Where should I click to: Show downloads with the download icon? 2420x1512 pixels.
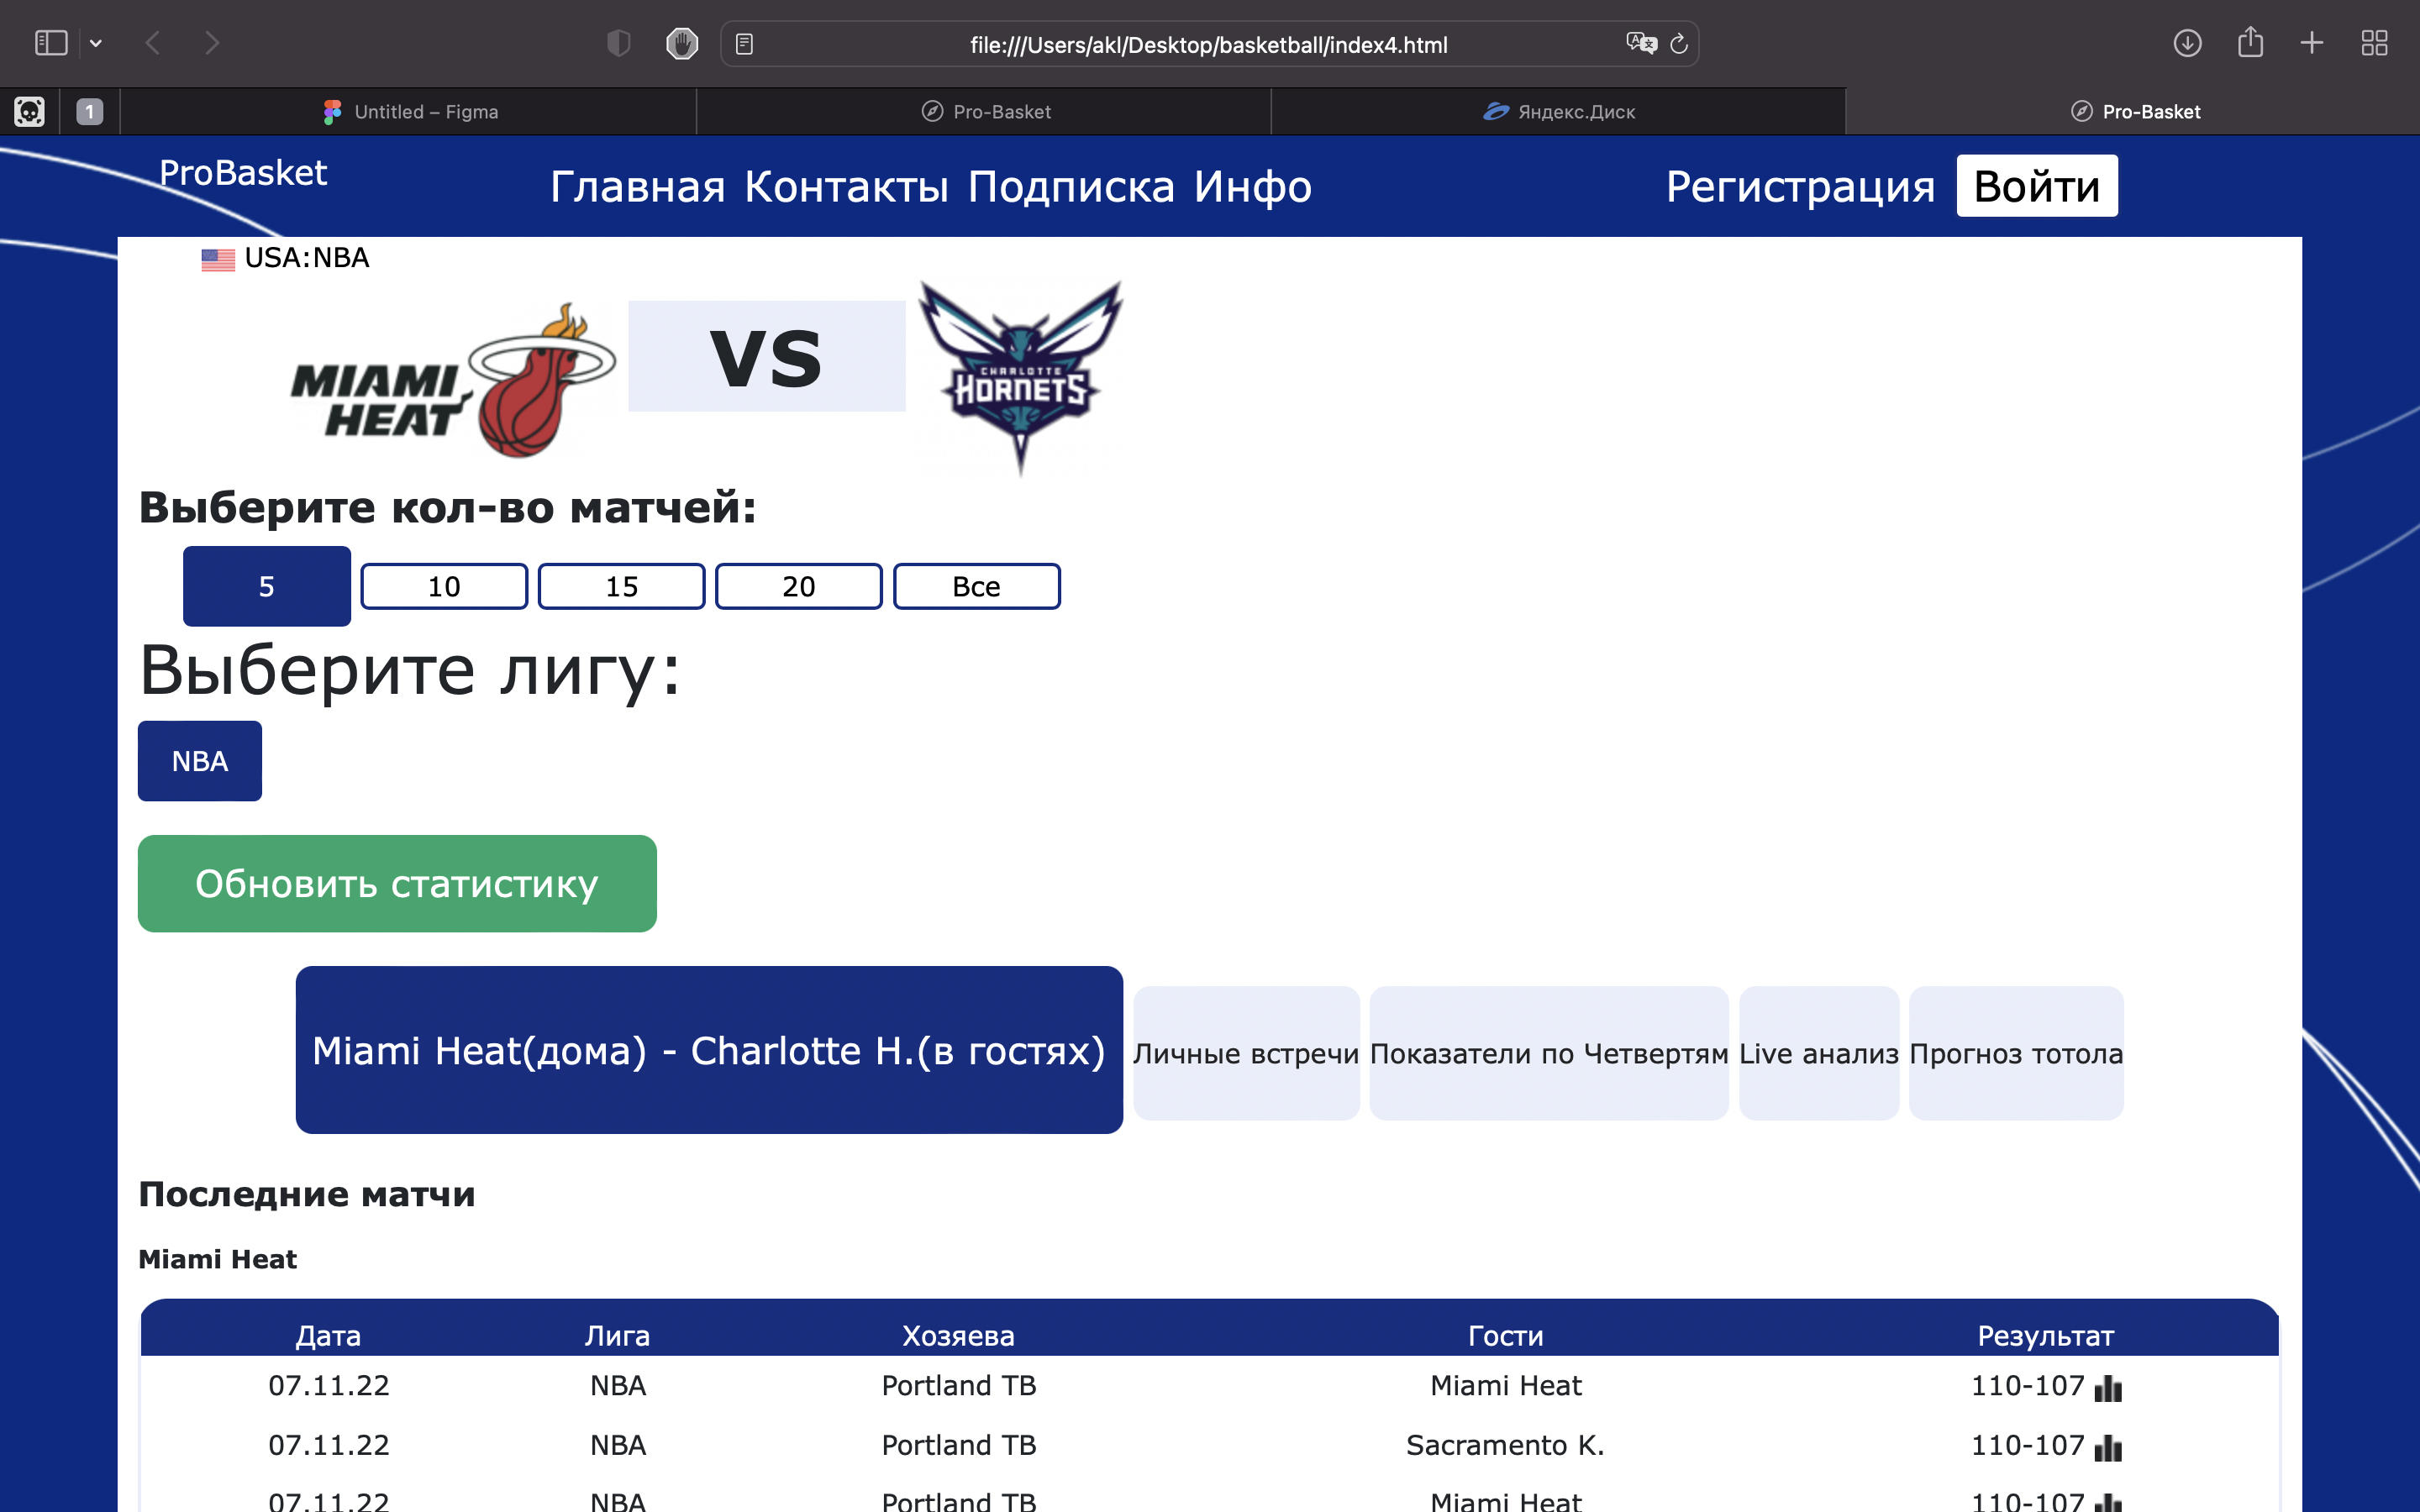[x=2188, y=43]
